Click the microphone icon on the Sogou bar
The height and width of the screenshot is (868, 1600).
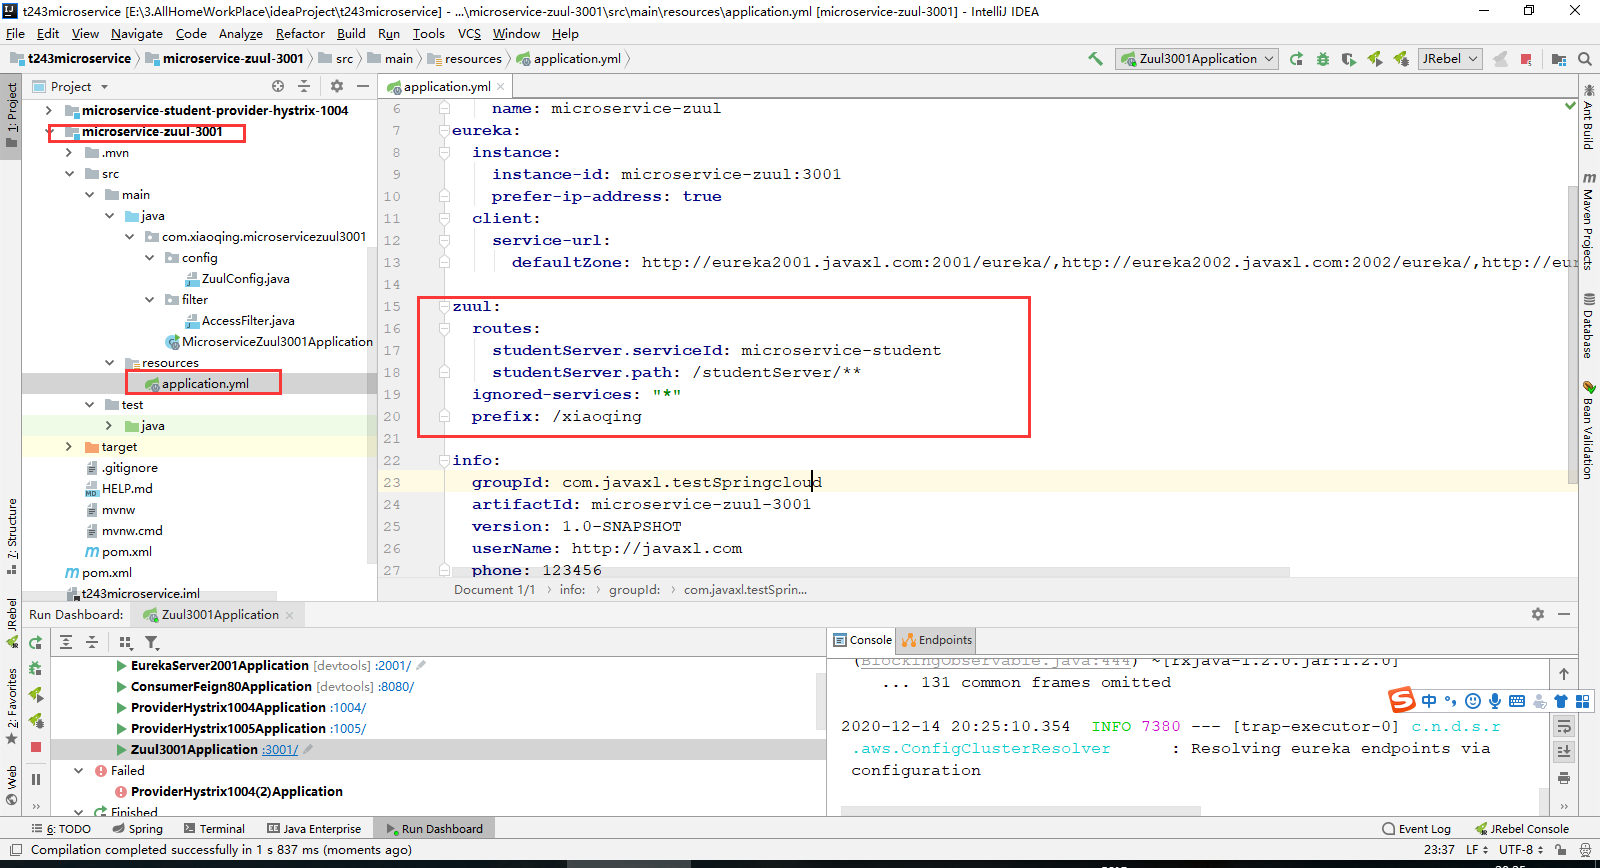1495,701
